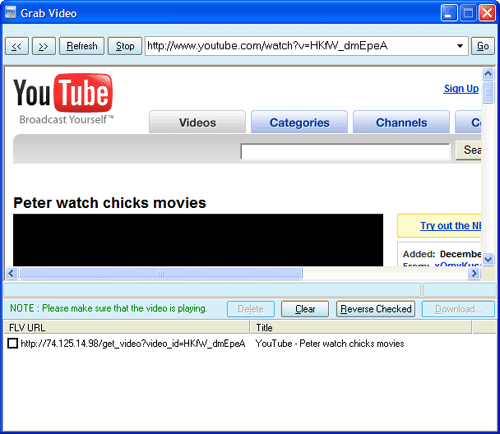The width and height of the screenshot is (500, 434).
Task: Select 'YouTube - Peter watch chicks movies' title cell
Action: 330,343
